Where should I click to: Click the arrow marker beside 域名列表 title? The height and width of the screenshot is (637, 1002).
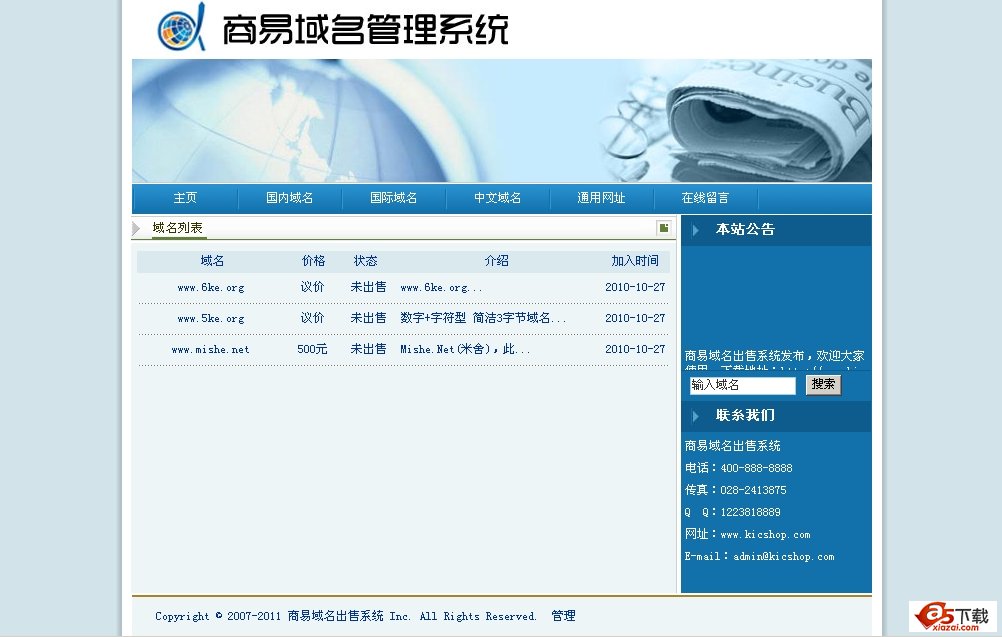[137, 228]
